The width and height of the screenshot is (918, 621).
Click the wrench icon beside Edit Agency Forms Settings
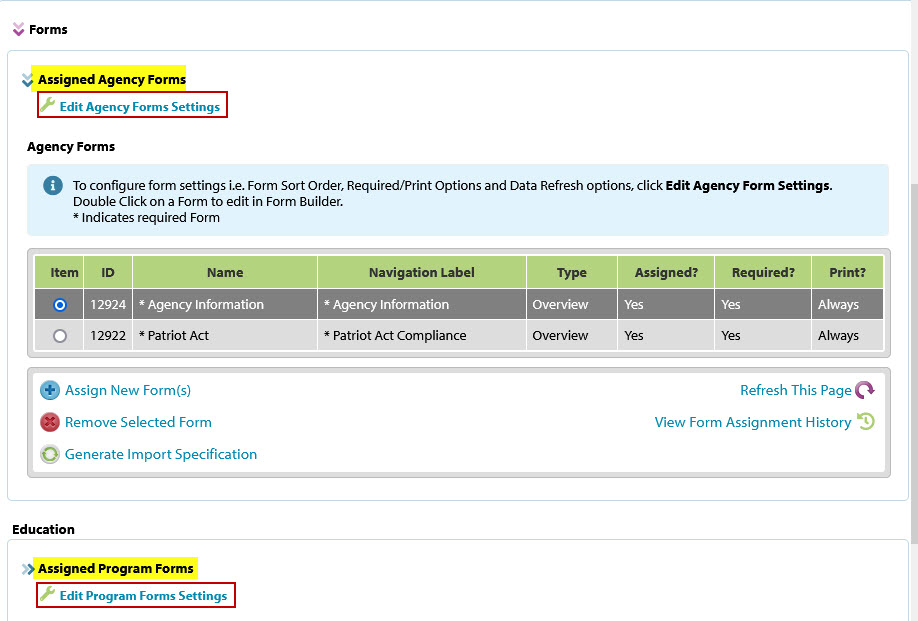click(x=47, y=105)
